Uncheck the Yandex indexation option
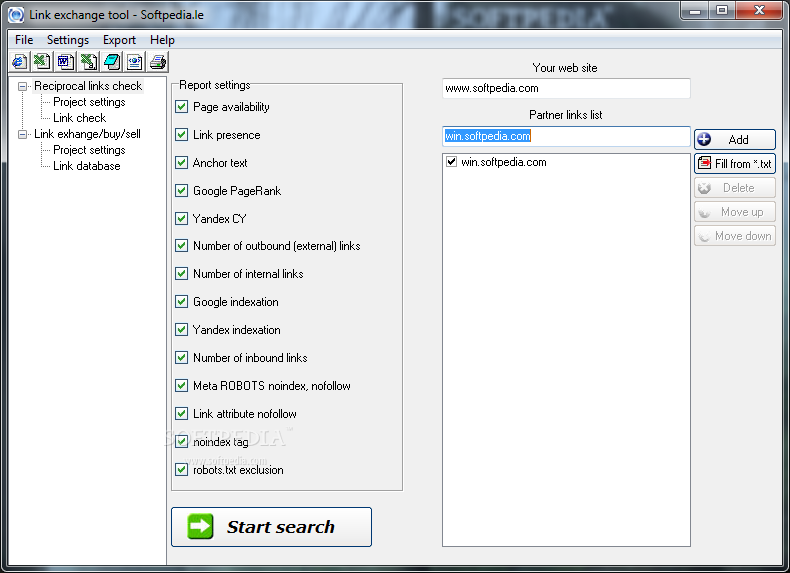This screenshot has width=790, height=573. pyautogui.click(x=181, y=330)
